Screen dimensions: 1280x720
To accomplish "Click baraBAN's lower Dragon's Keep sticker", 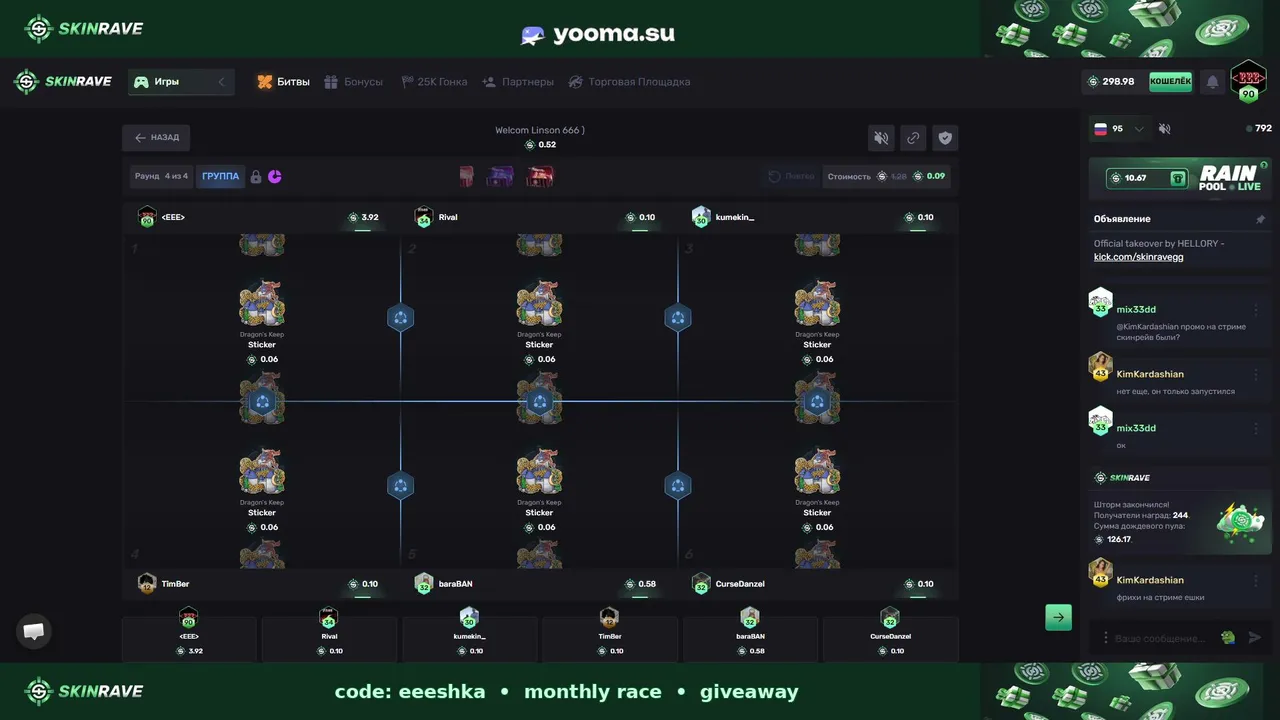I will (539, 473).
